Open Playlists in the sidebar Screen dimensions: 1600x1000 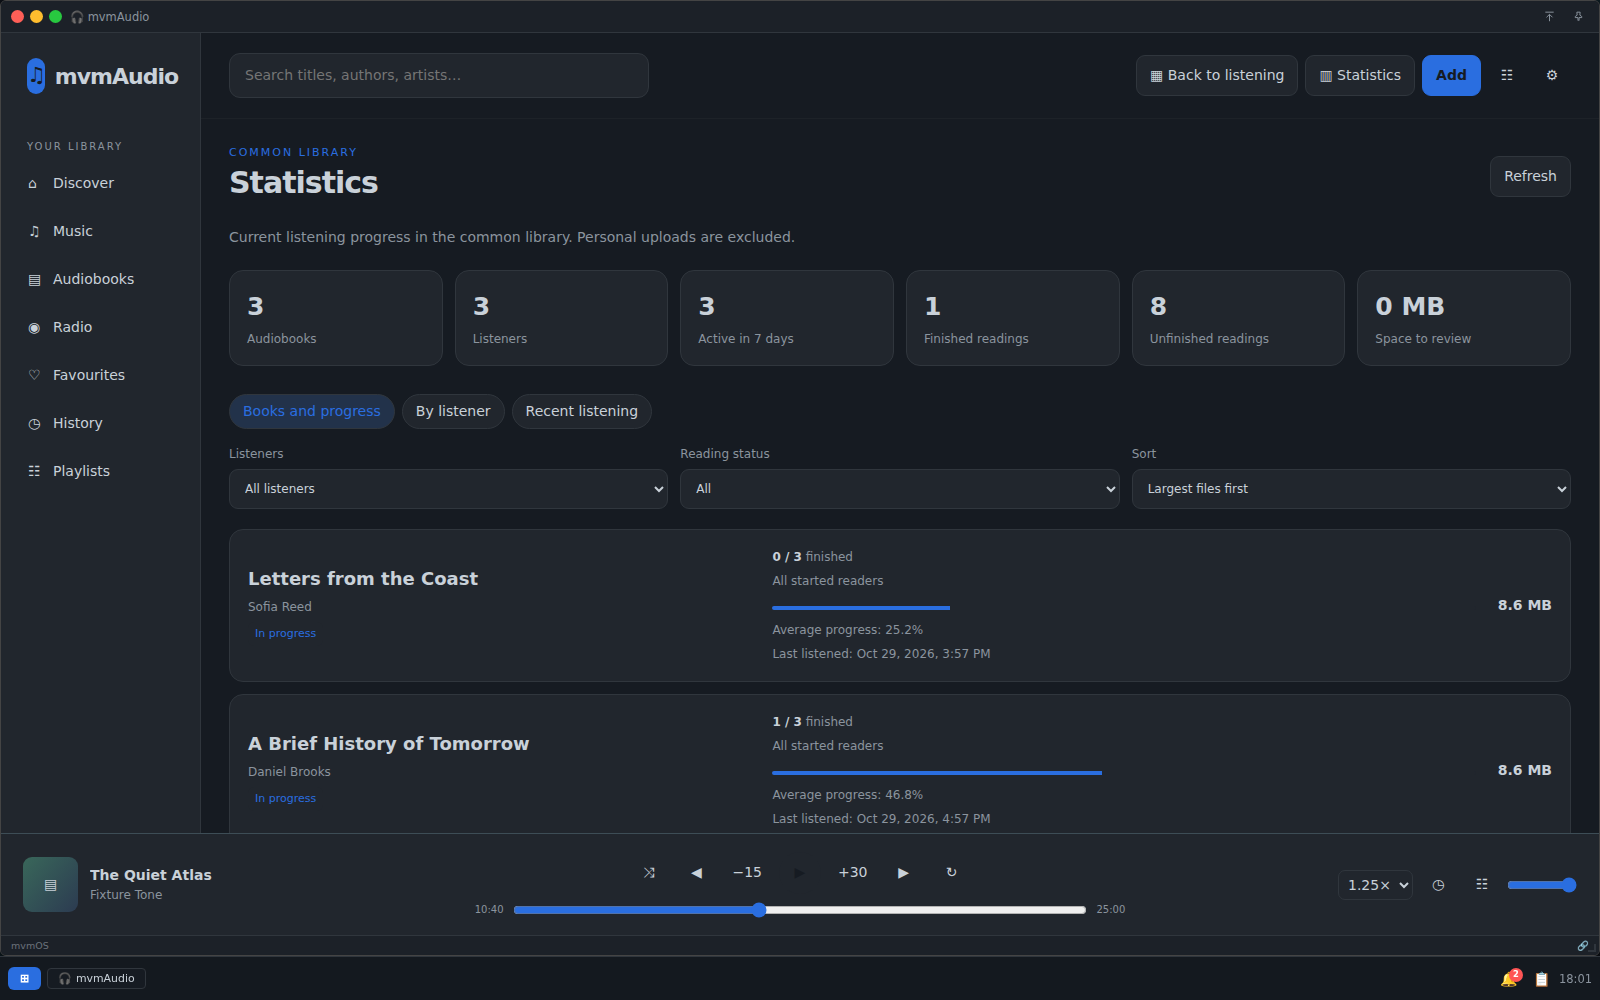tap(100, 471)
